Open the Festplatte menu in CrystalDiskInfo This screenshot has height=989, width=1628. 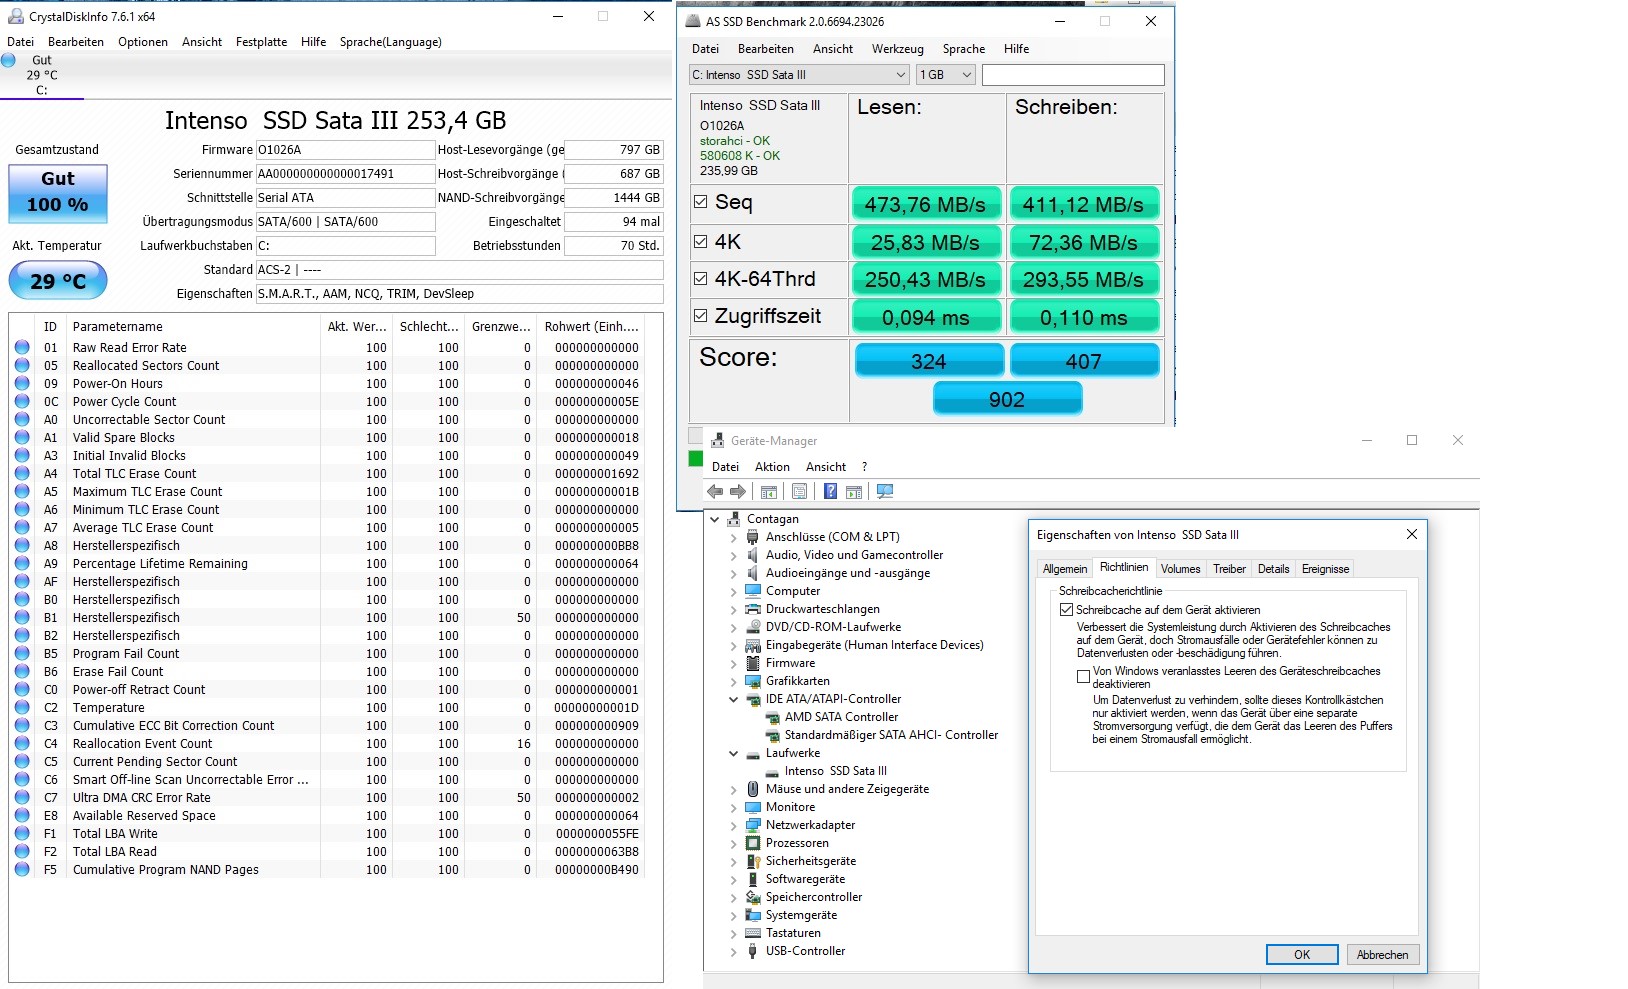point(261,42)
